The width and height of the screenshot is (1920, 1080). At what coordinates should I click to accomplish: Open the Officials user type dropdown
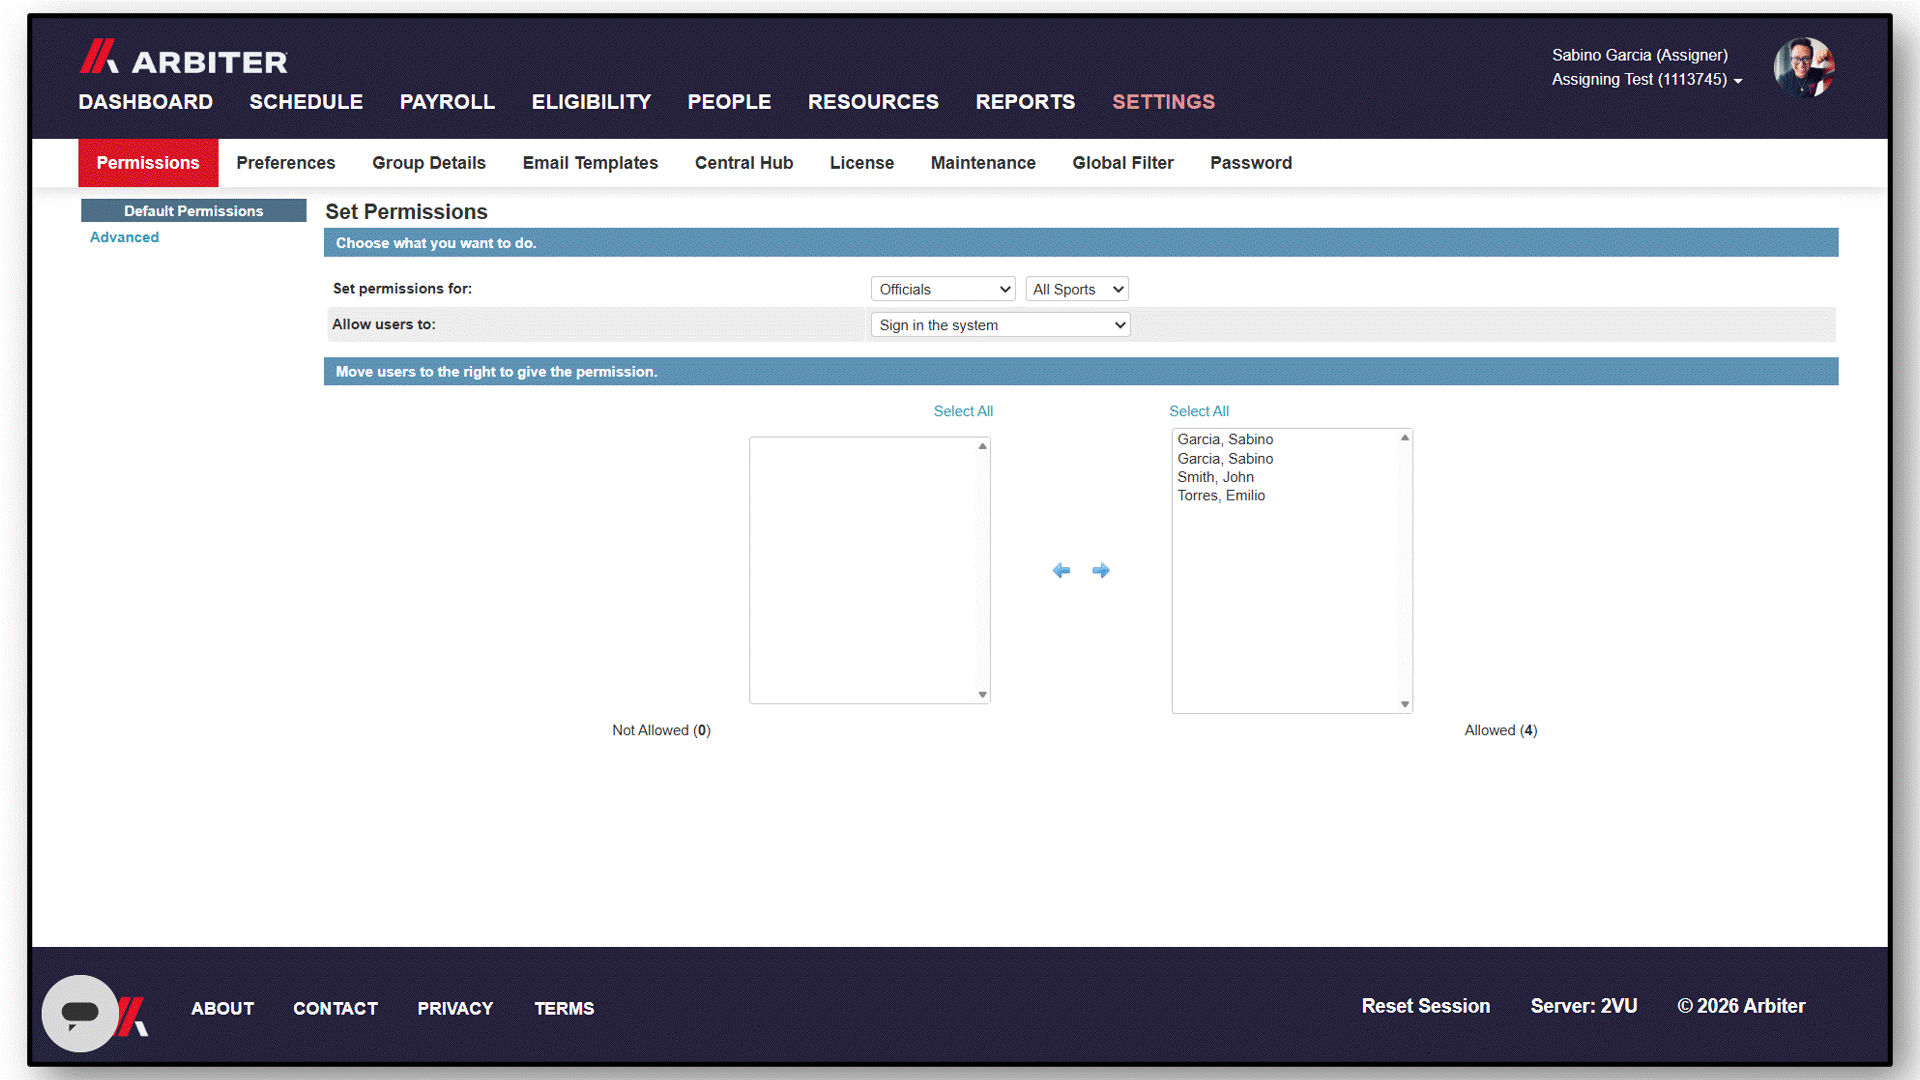point(943,289)
